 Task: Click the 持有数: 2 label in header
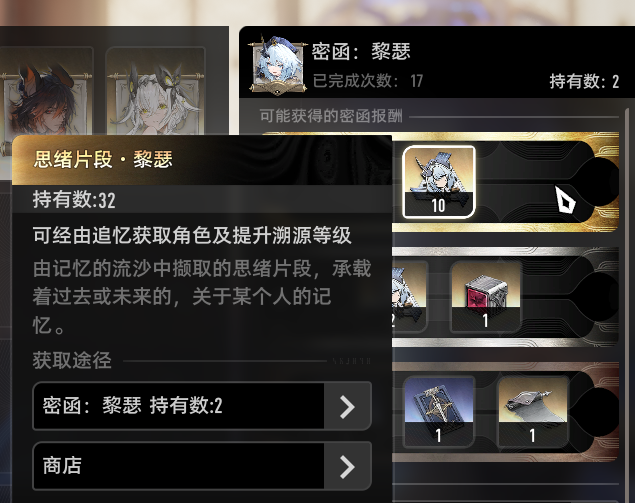pyautogui.click(x=584, y=82)
